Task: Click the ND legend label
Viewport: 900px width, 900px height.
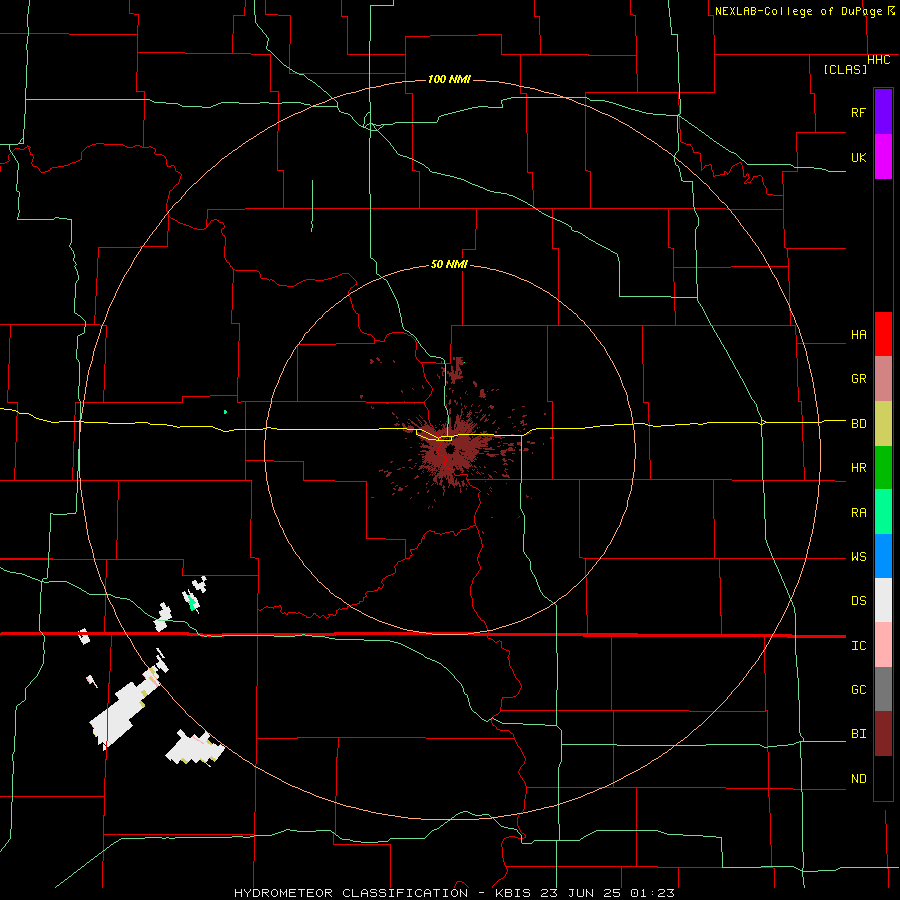Action: click(858, 778)
